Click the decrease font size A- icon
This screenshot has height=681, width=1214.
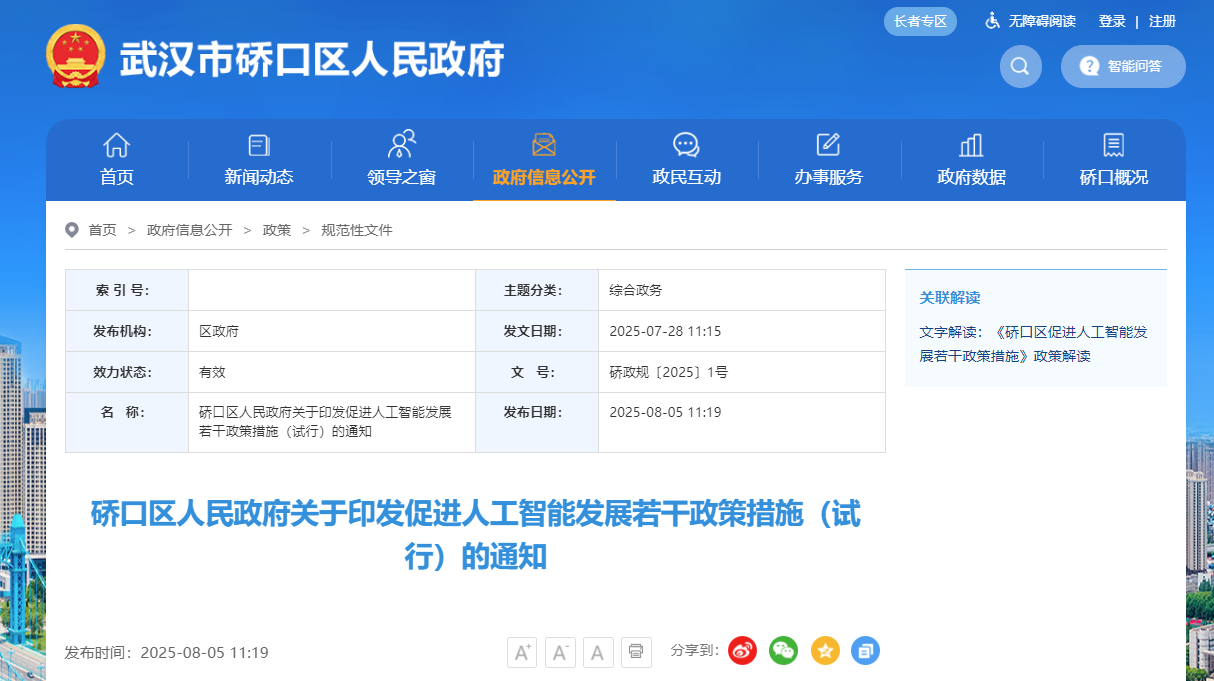pyautogui.click(x=560, y=652)
